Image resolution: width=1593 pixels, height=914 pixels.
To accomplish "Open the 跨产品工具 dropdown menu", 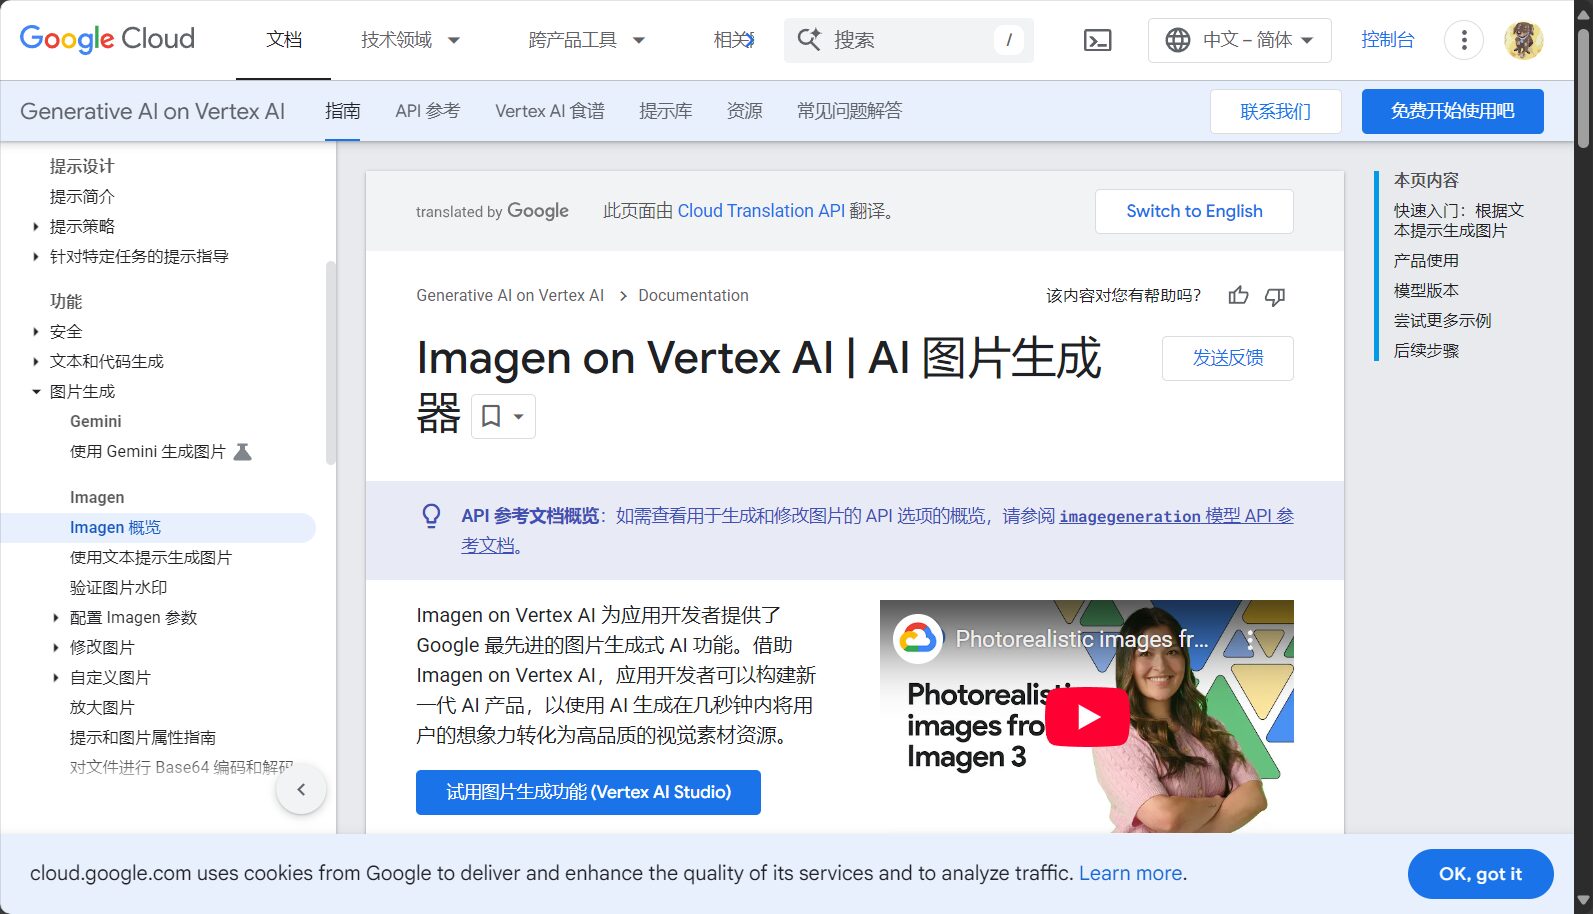I will pos(587,40).
